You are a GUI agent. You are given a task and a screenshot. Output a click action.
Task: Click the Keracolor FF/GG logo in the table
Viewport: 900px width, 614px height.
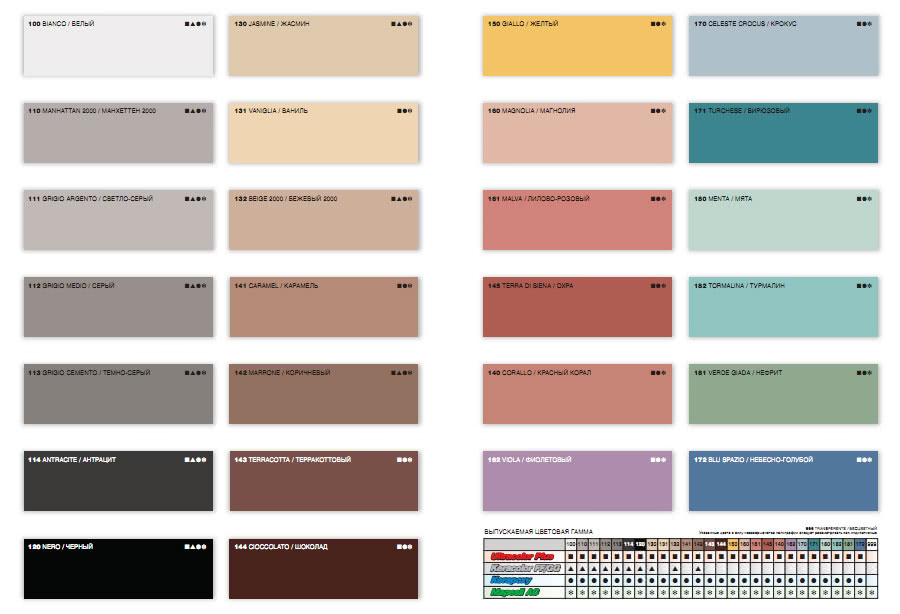pos(524,567)
